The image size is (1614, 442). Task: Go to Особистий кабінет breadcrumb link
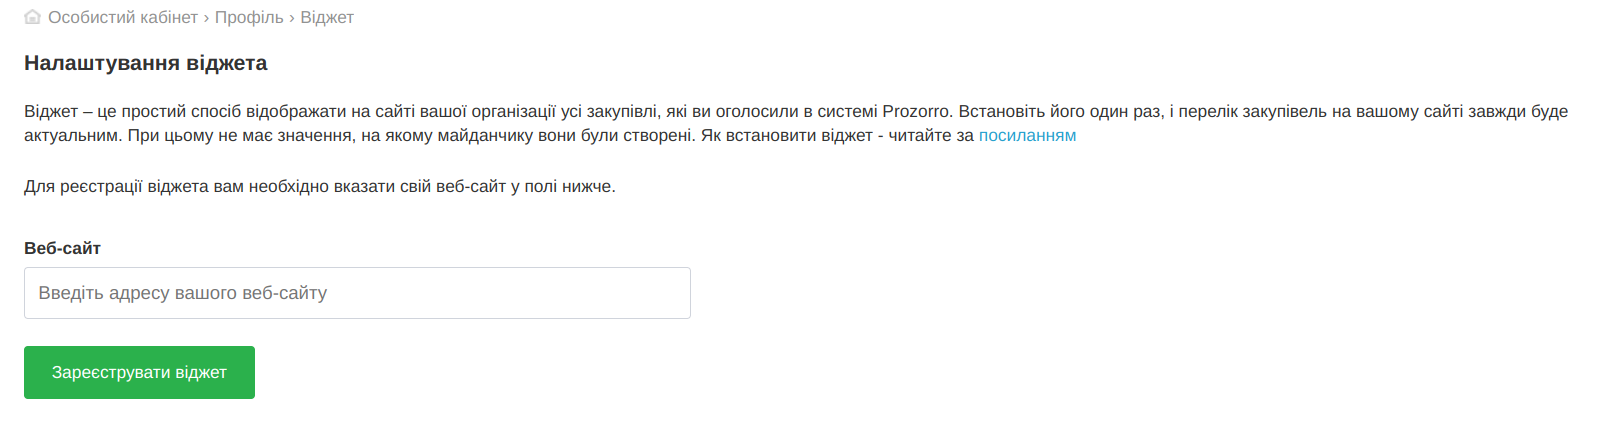[x=123, y=17]
